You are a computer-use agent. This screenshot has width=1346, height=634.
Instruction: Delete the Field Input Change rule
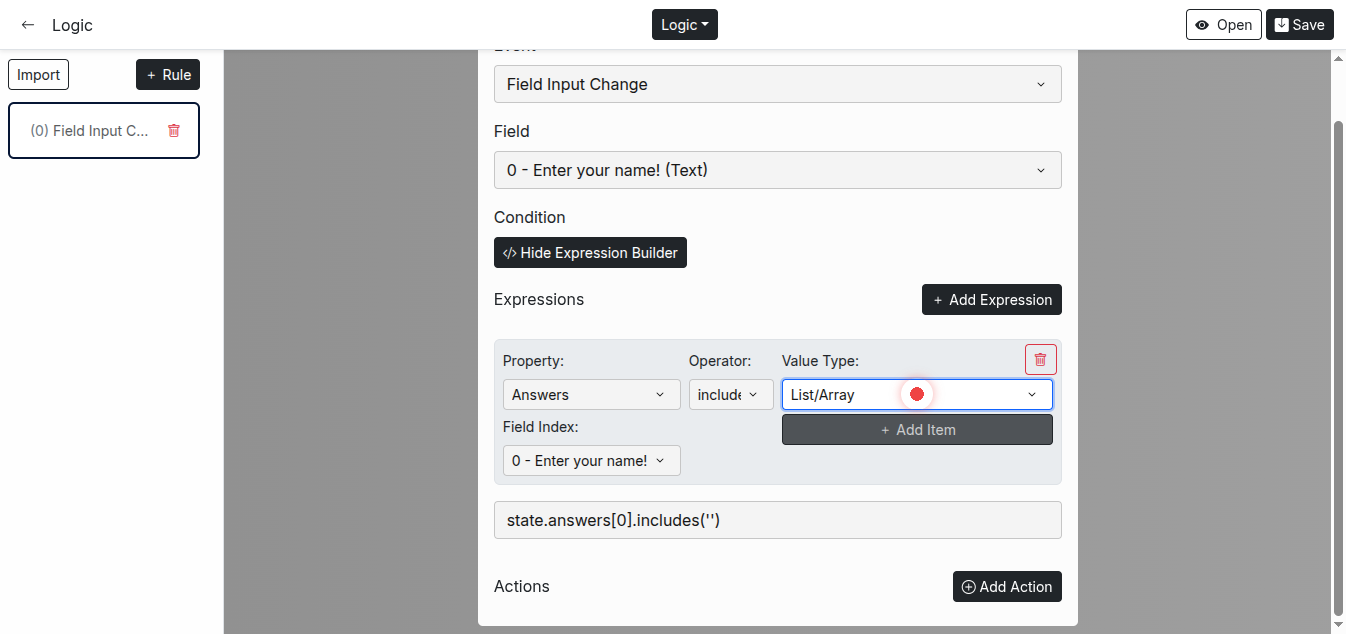(174, 131)
